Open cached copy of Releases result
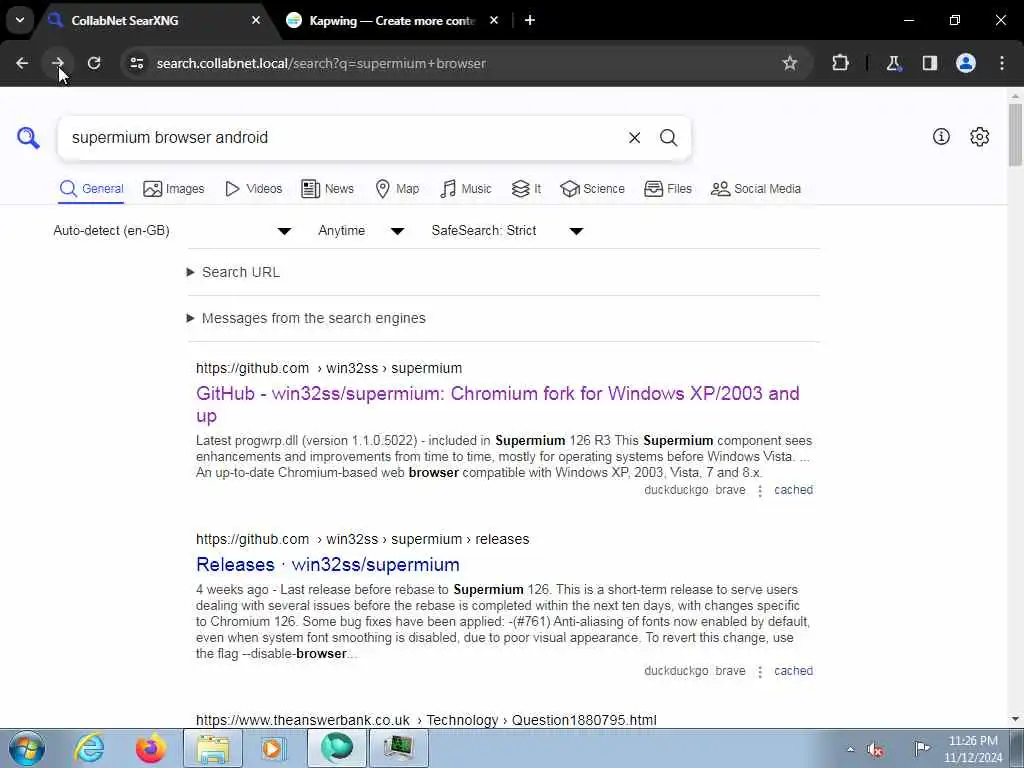 click(x=793, y=671)
